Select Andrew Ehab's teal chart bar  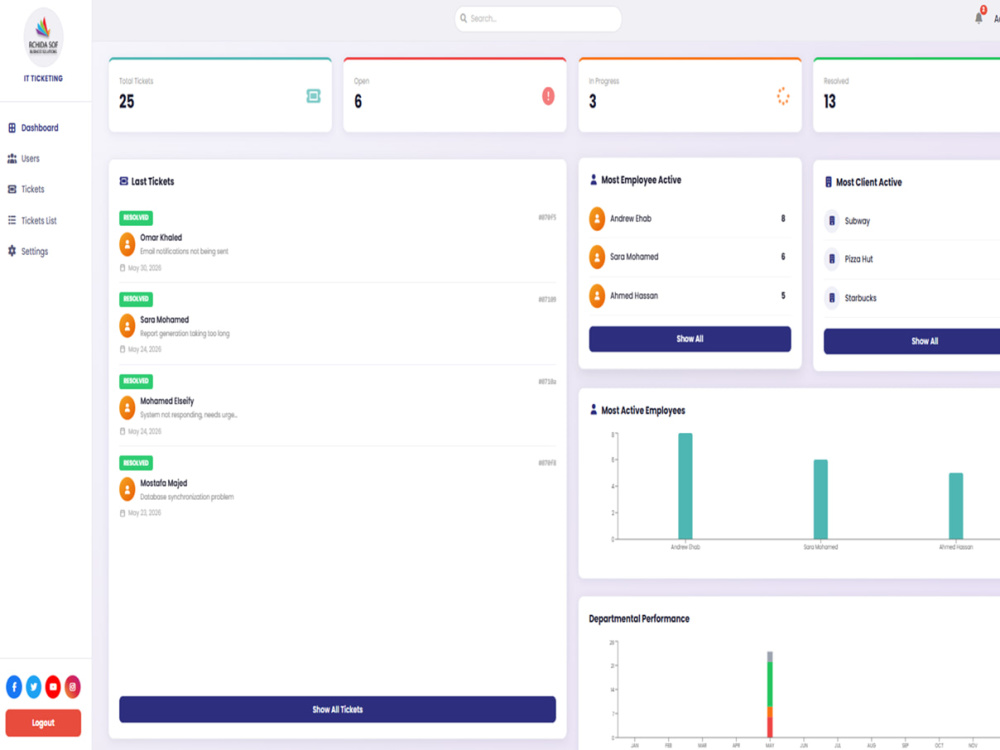(x=685, y=486)
